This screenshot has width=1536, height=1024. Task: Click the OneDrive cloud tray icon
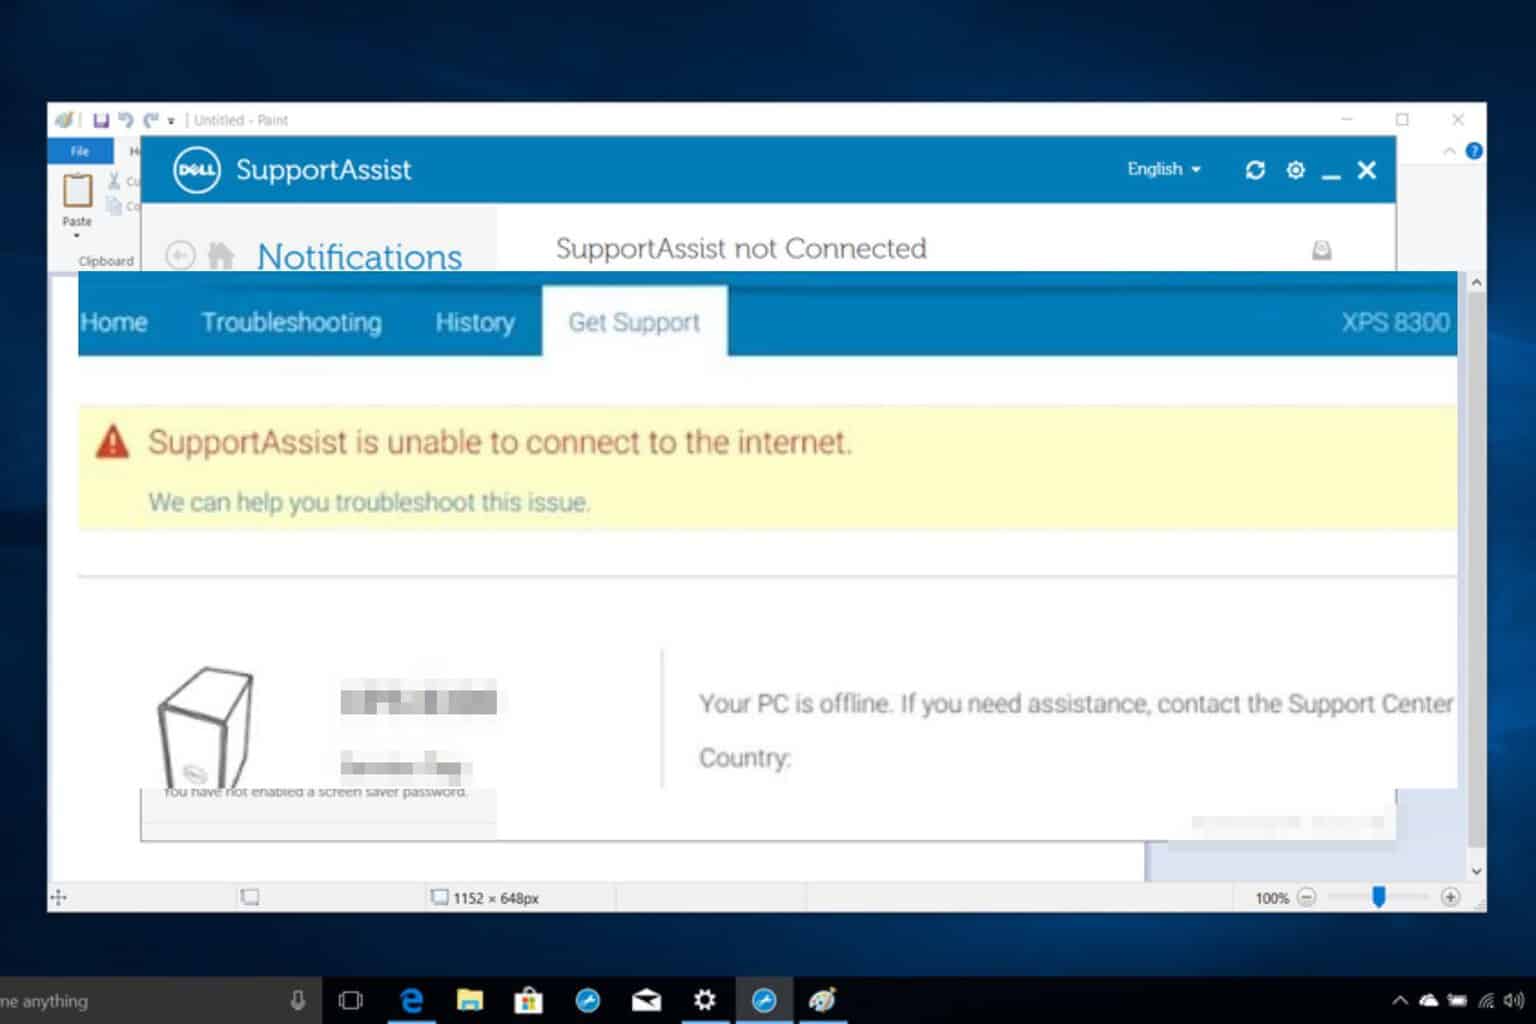click(1429, 1000)
